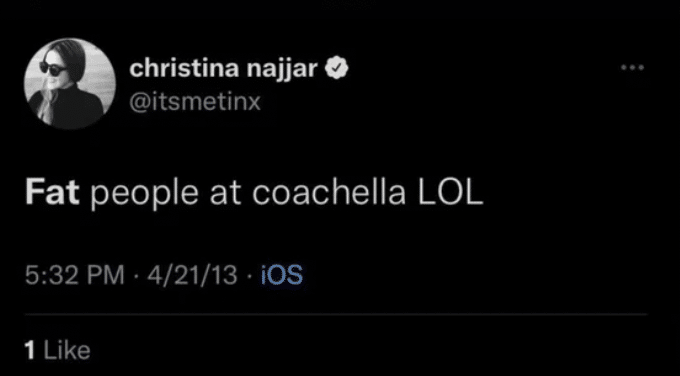
Task: Click the last name najjar
Action: tap(283, 71)
